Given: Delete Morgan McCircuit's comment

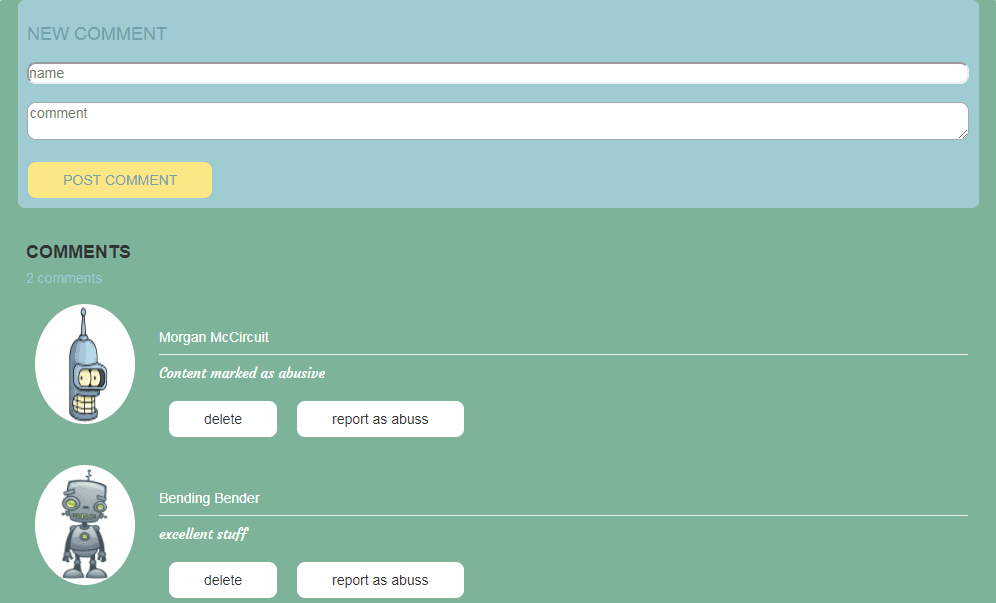Looking at the screenshot, I should pyautogui.click(x=222, y=419).
